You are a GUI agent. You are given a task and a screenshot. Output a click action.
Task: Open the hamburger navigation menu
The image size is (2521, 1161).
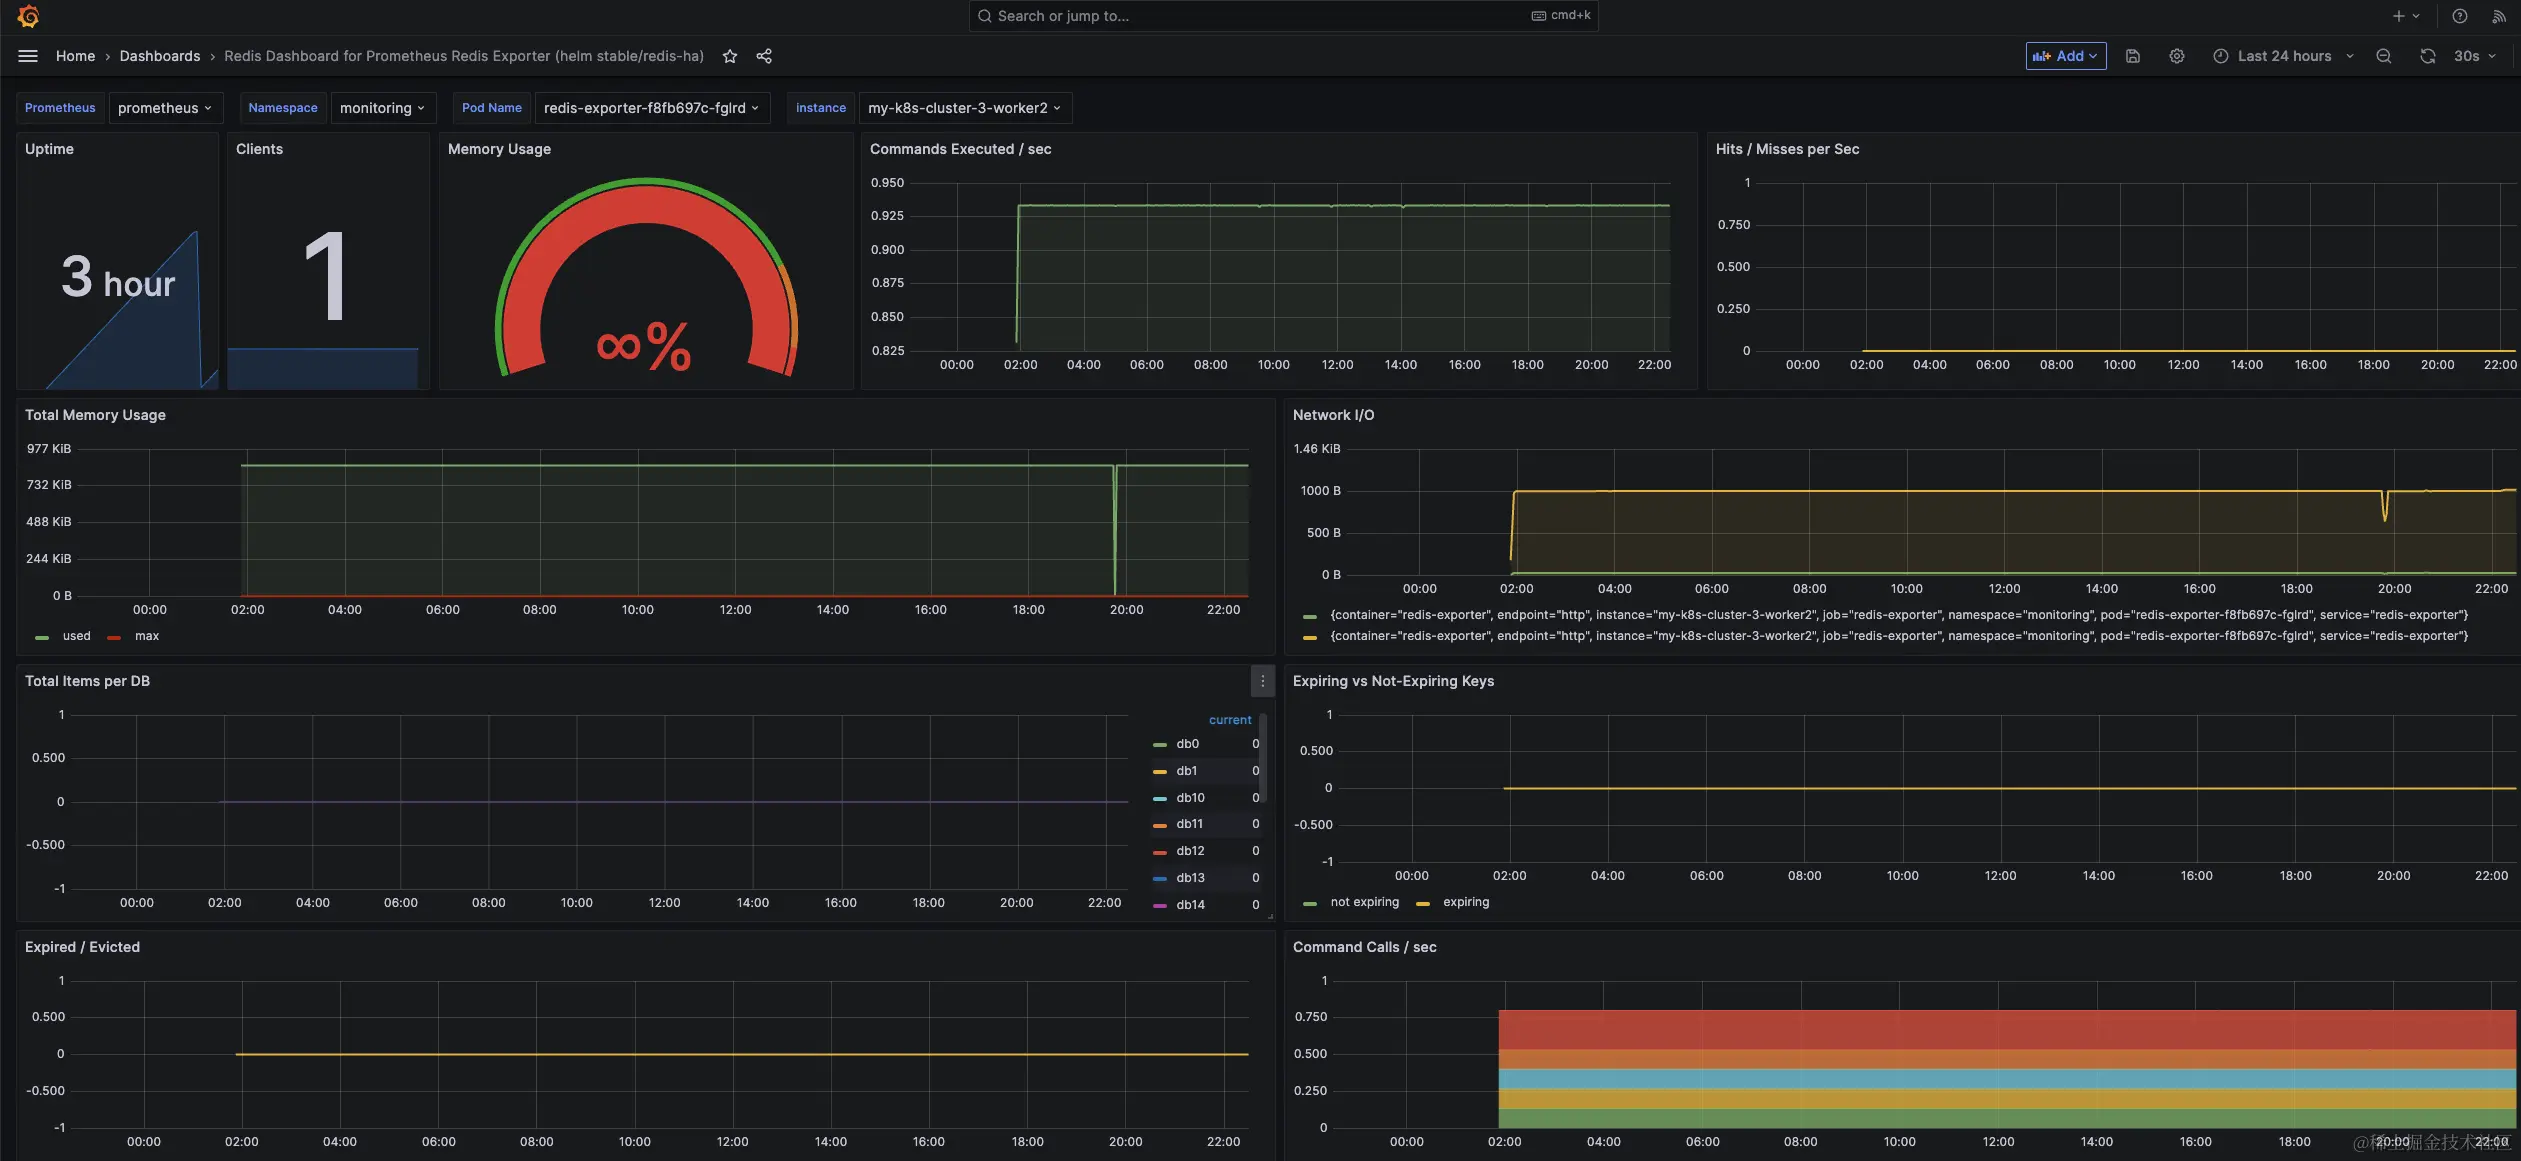(28, 56)
